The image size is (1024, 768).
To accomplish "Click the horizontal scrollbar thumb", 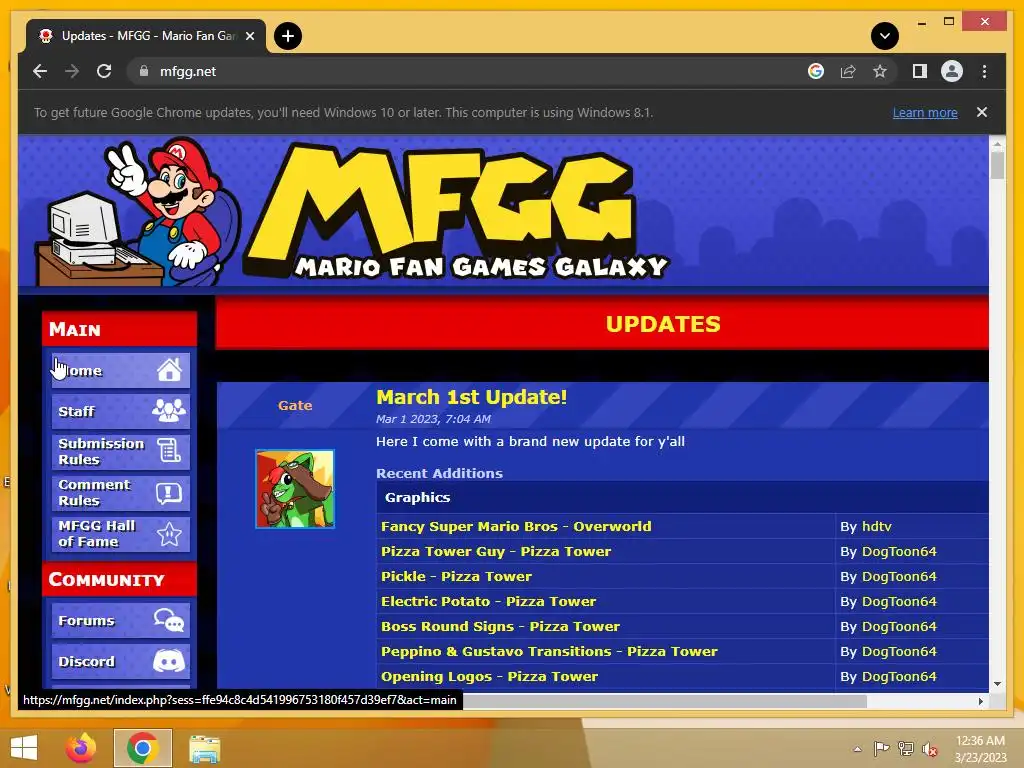I will (x=665, y=701).
